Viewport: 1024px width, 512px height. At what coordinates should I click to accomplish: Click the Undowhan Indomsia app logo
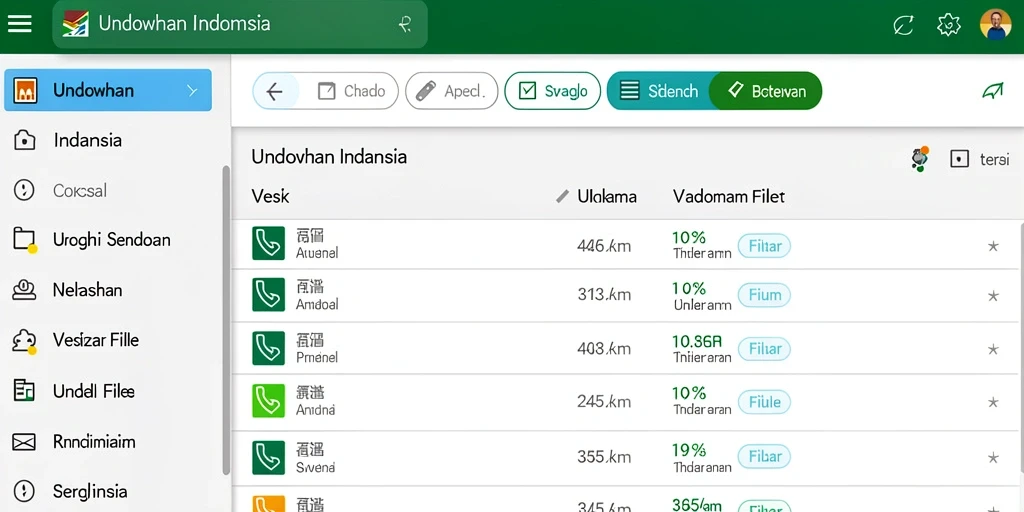click(75, 24)
